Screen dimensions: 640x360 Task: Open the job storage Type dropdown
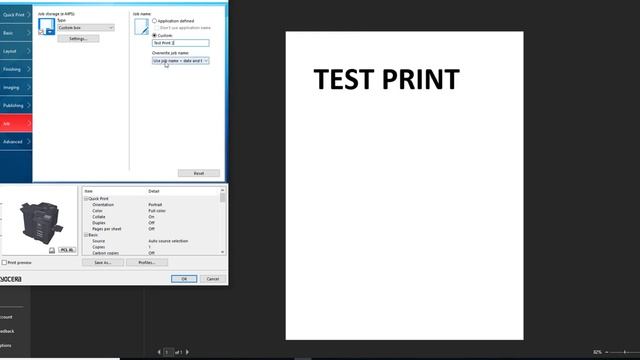tap(86, 27)
